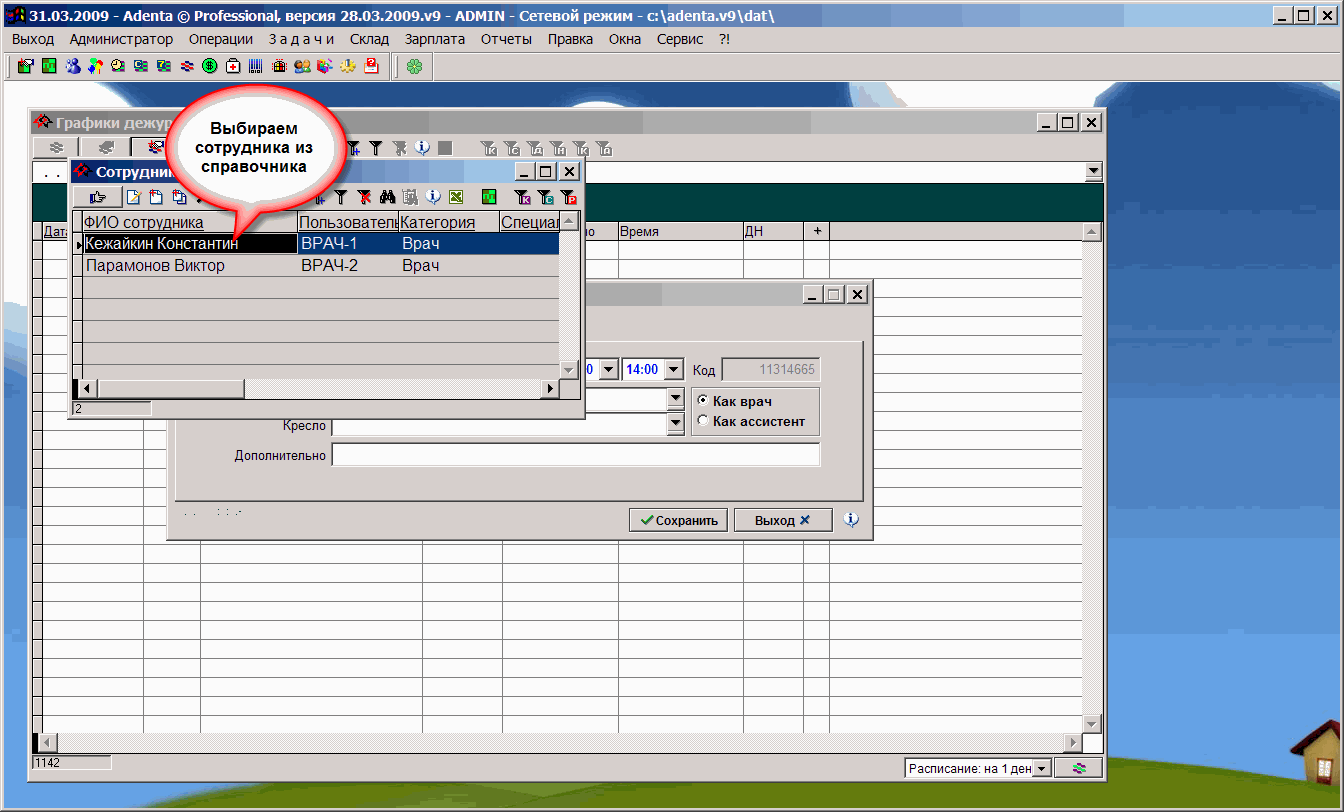The width and height of the screenshot is (1344, 812).
Task: Select the 'Как ассистент' radio option
Action: click(x=703, y=421)
